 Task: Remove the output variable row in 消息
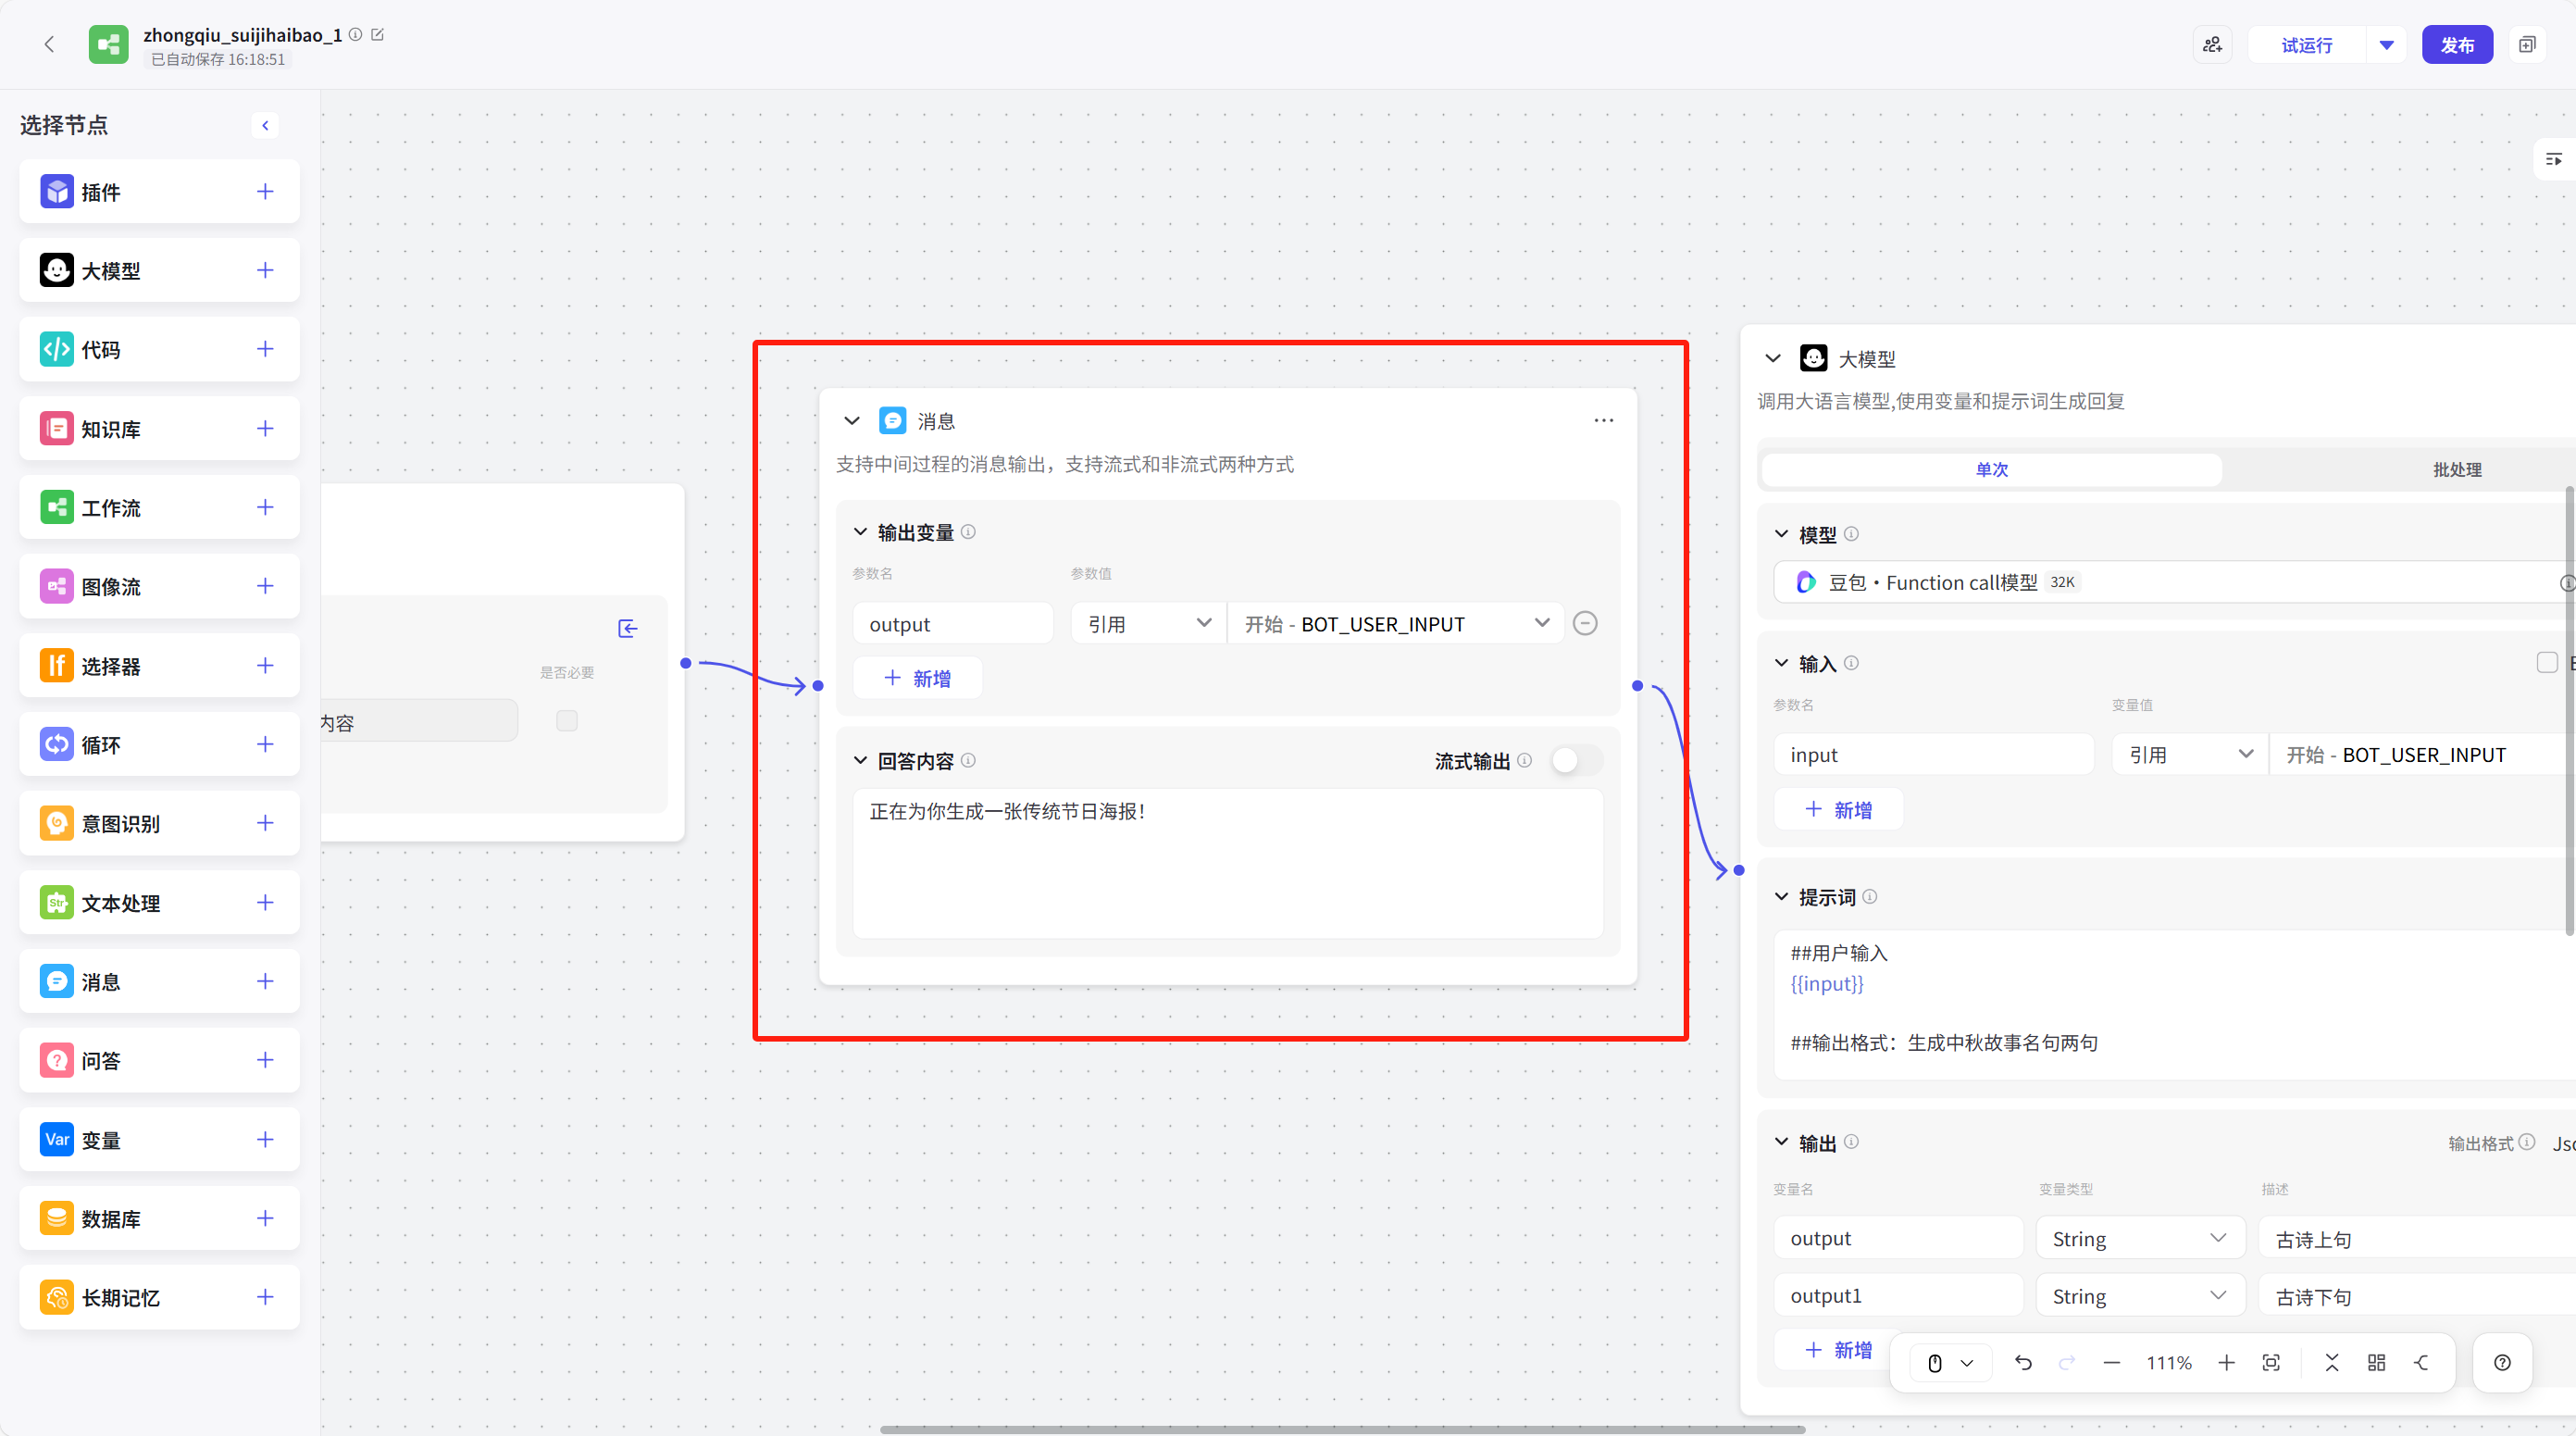1585,624
